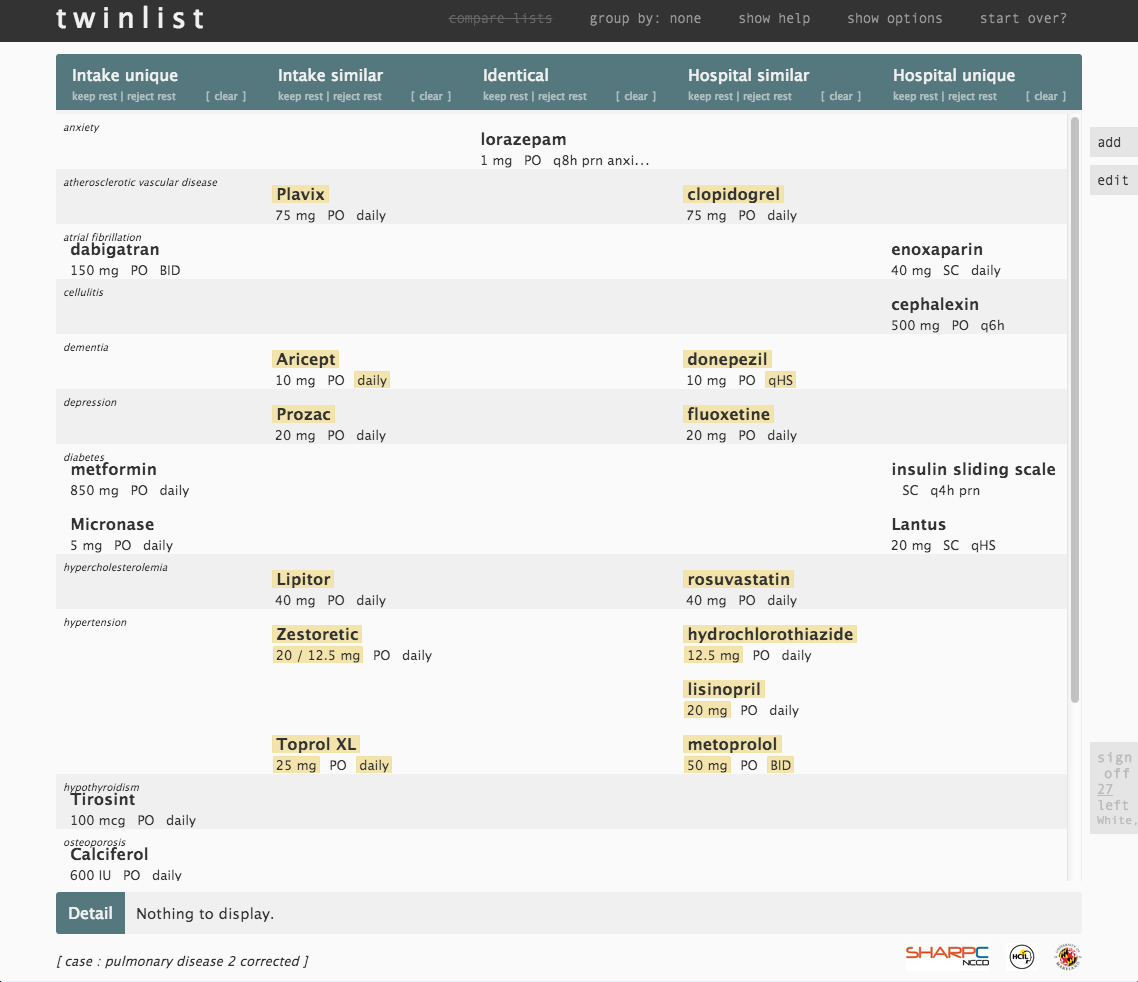
Task: Select the lisinopril medication
Action: pos(724,690)
